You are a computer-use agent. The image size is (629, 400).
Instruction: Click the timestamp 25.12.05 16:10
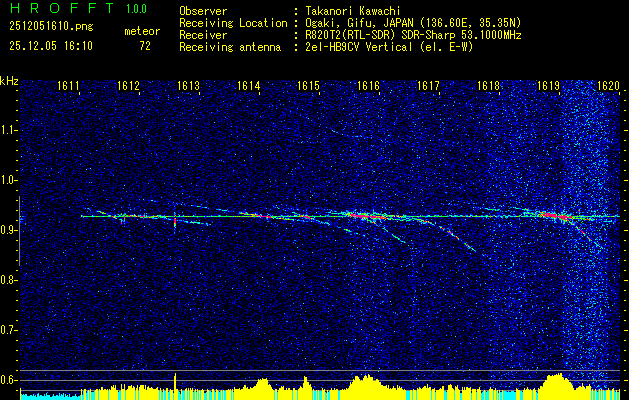click(x=51, y=46)
